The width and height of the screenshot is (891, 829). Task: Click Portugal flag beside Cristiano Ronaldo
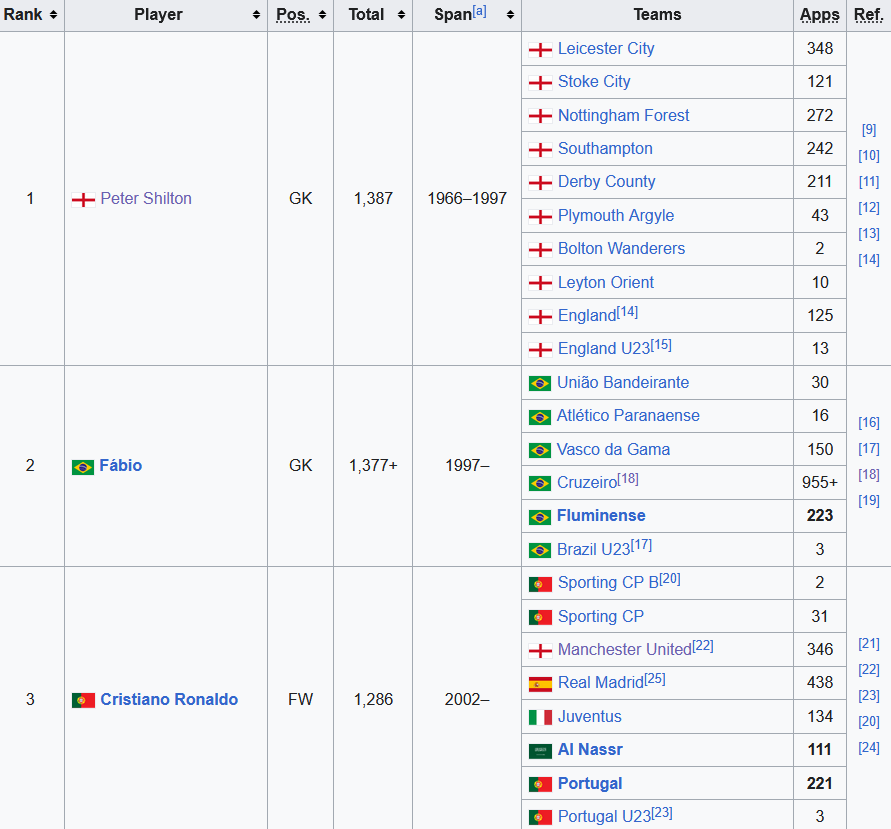[83, 701]
